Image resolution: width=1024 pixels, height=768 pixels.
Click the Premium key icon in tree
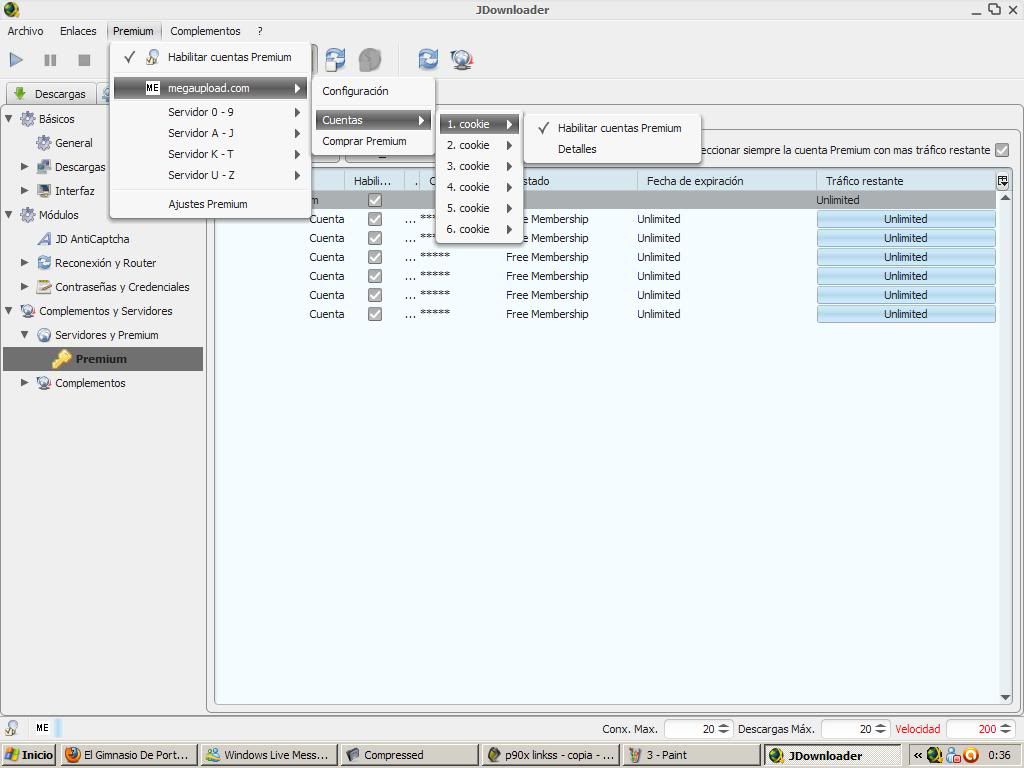62,359
